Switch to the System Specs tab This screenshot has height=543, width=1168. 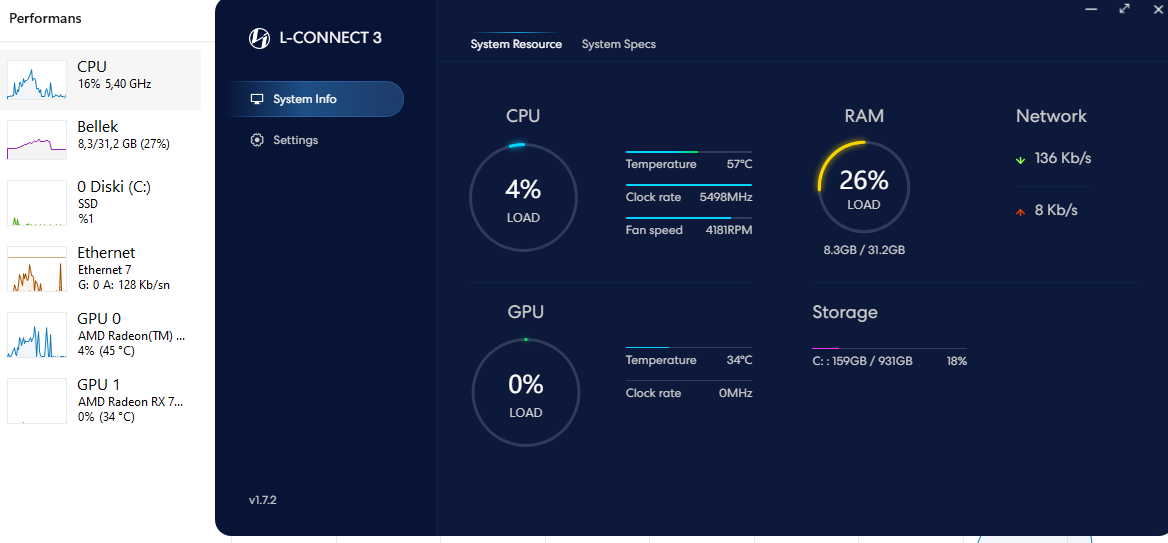click(618, 44)
